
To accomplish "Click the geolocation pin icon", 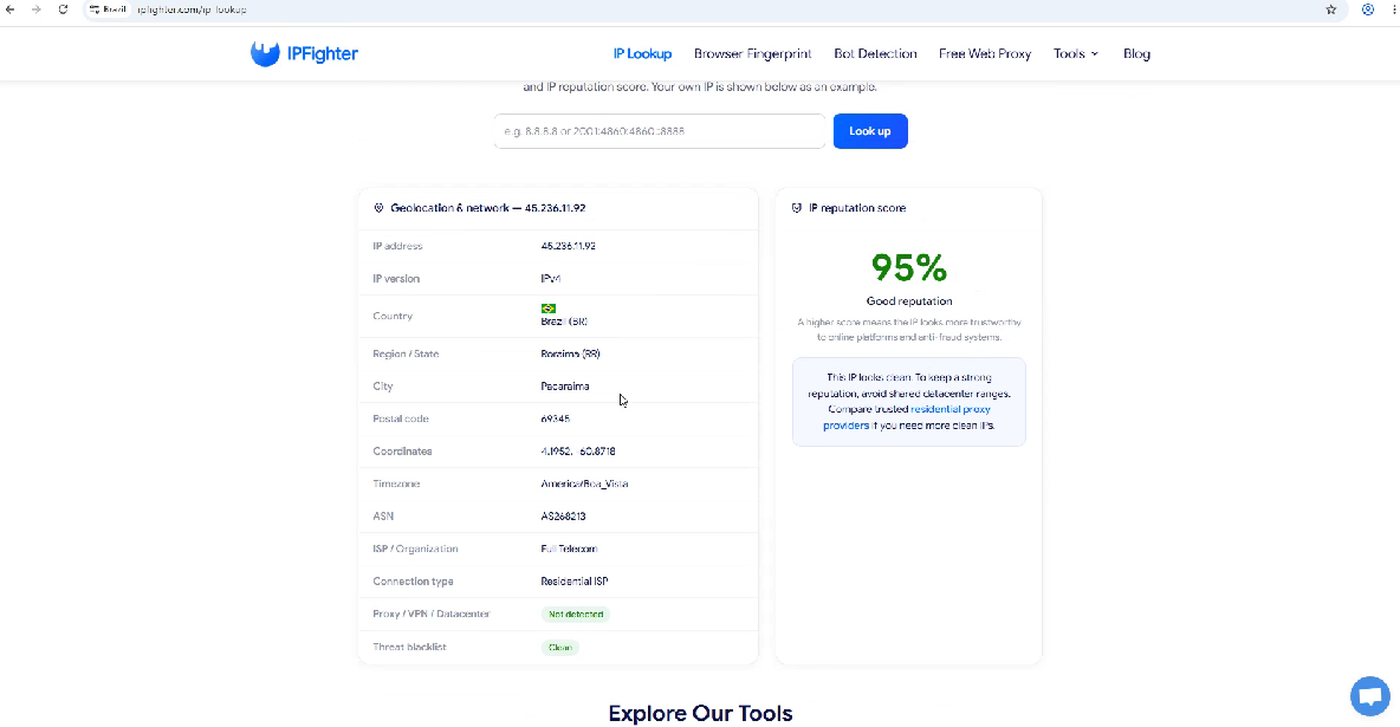I will tap(379, 208).
